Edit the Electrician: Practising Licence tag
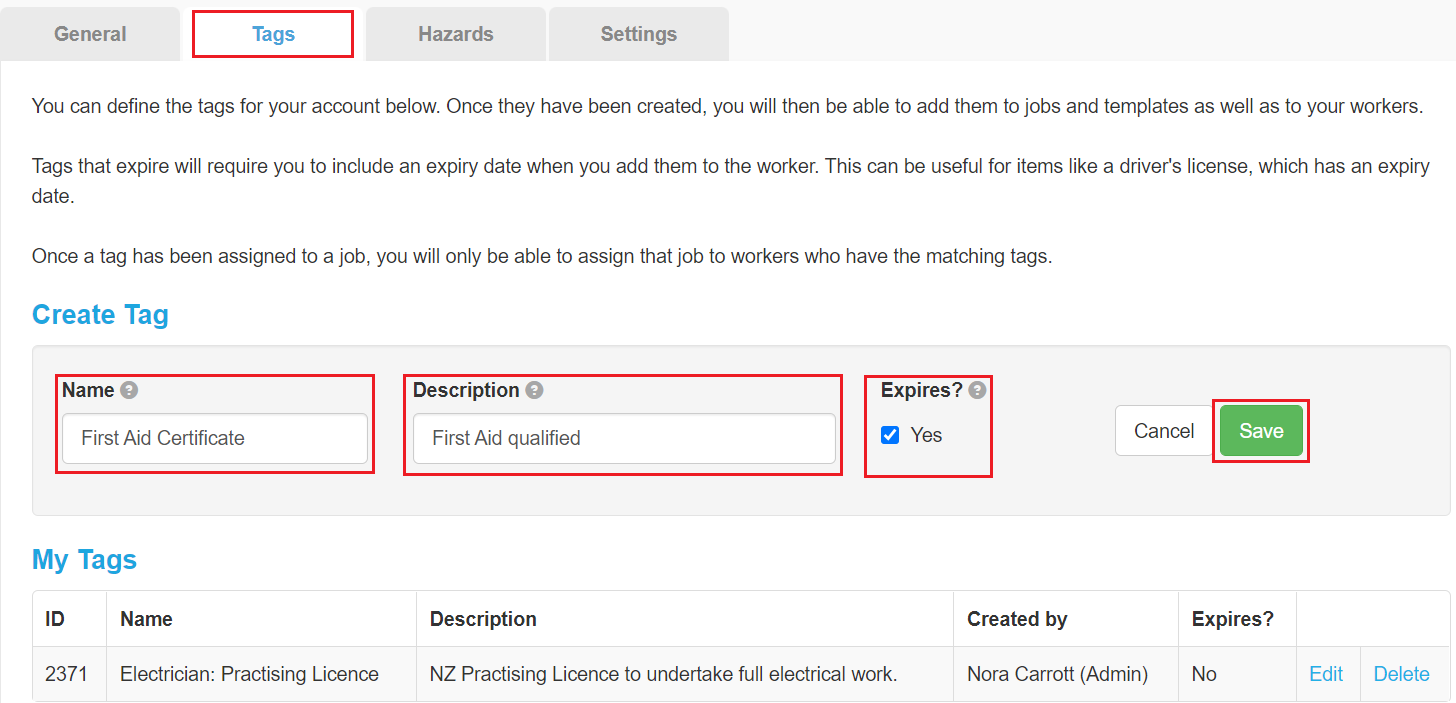The image size is (1456, 703). coord(1326,674)
